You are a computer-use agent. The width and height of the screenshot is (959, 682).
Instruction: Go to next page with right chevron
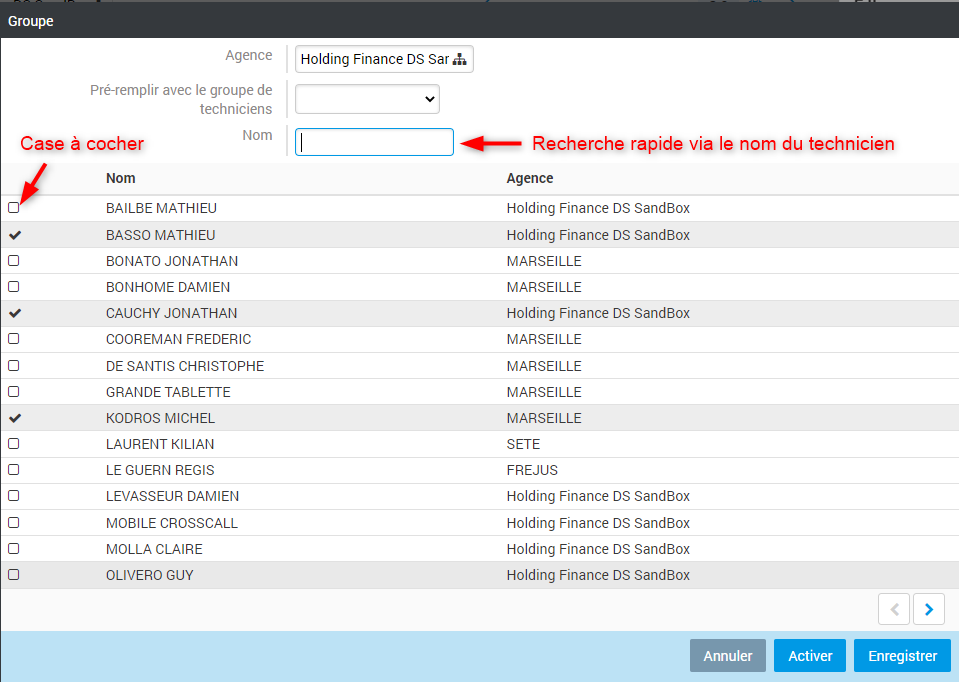point(929,608)
